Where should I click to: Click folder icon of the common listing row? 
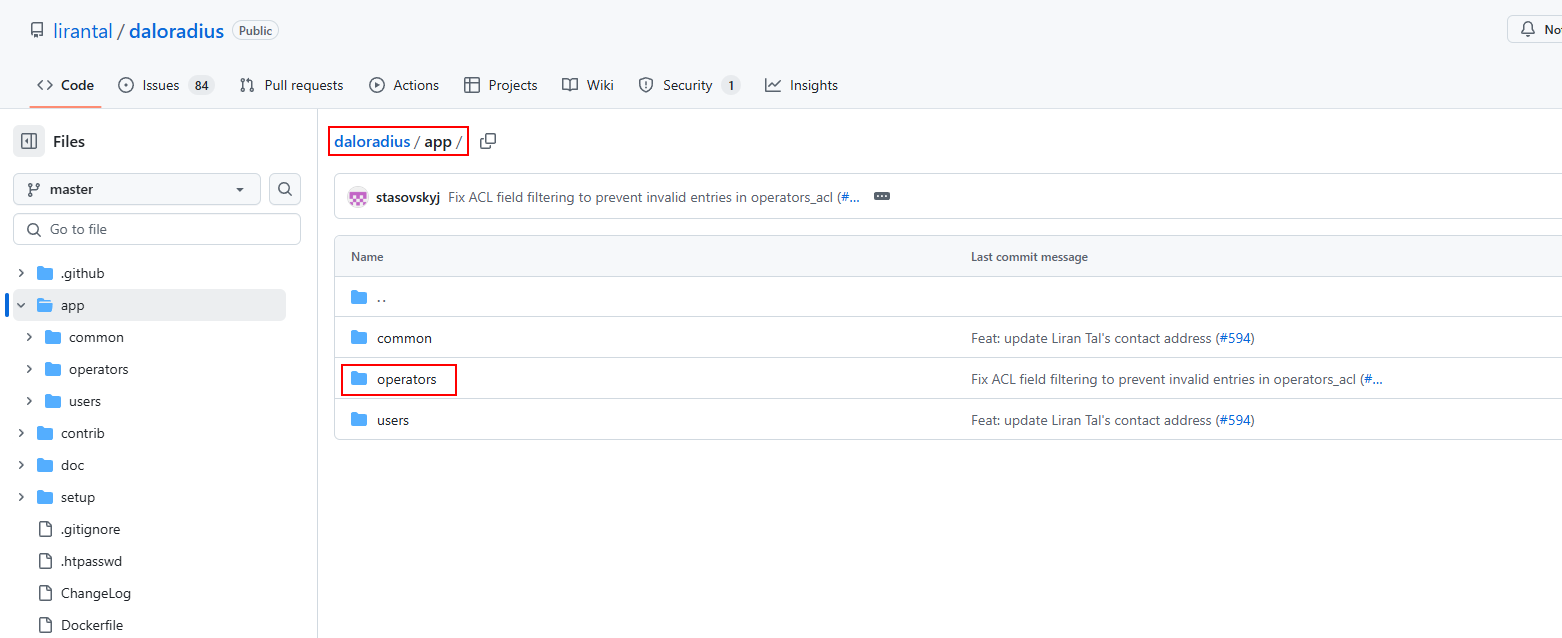click(x=359, y=338)
